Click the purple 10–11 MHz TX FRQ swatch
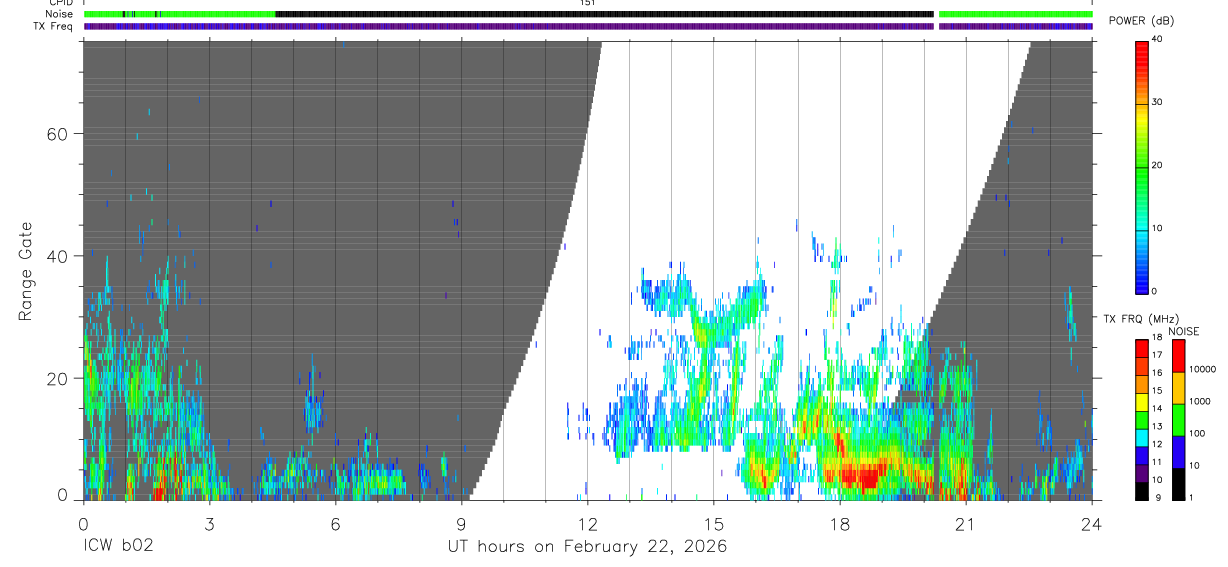 [1142, 473]
